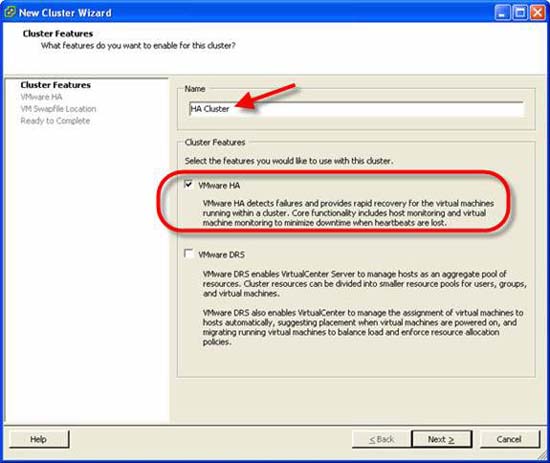Select the VM Swapfile Location step

(x=58, y=109)
